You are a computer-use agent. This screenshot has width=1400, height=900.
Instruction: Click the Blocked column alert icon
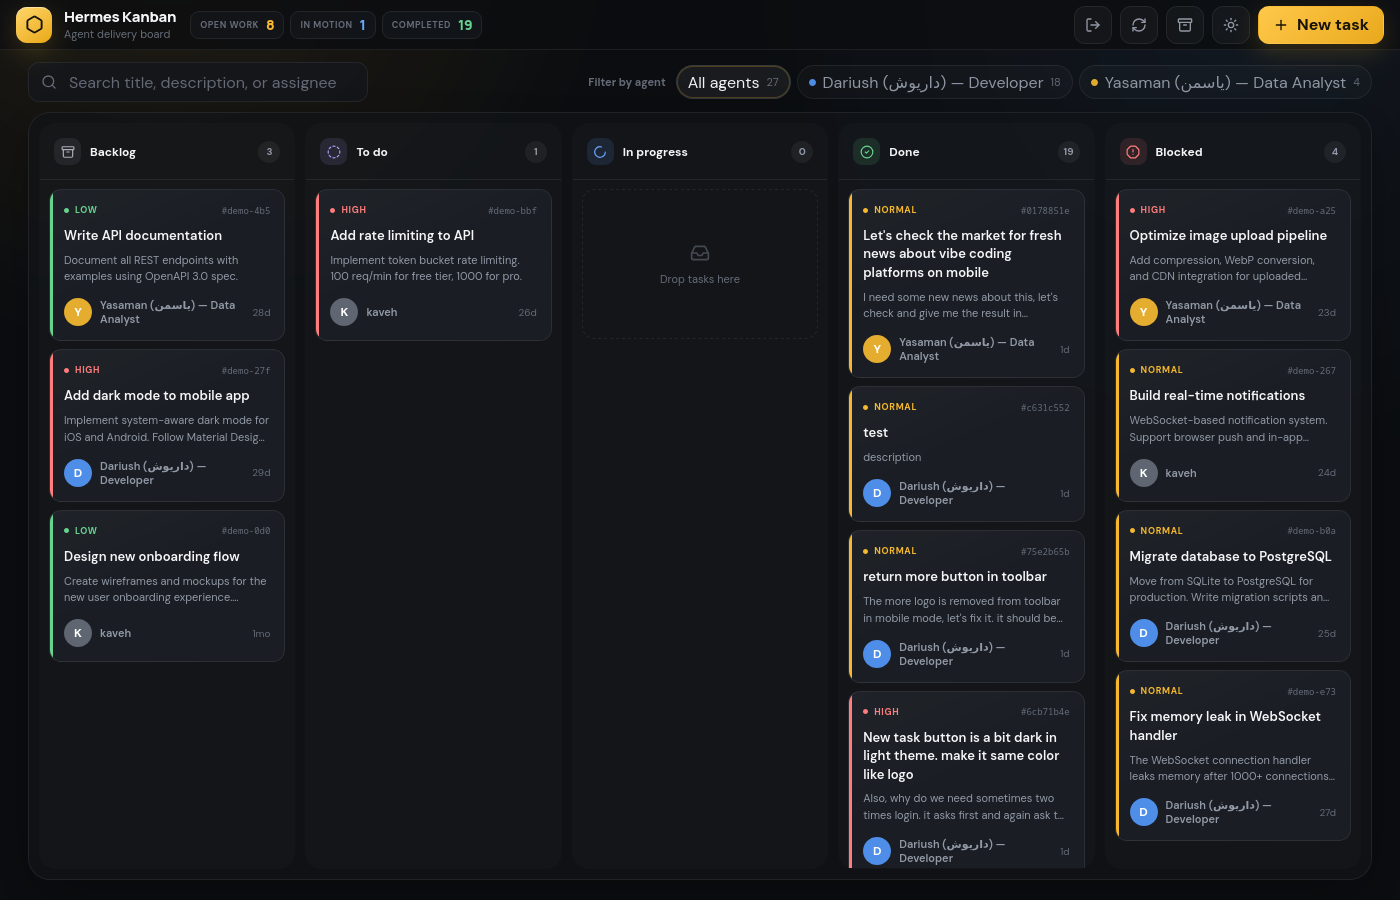(1133, 152)
